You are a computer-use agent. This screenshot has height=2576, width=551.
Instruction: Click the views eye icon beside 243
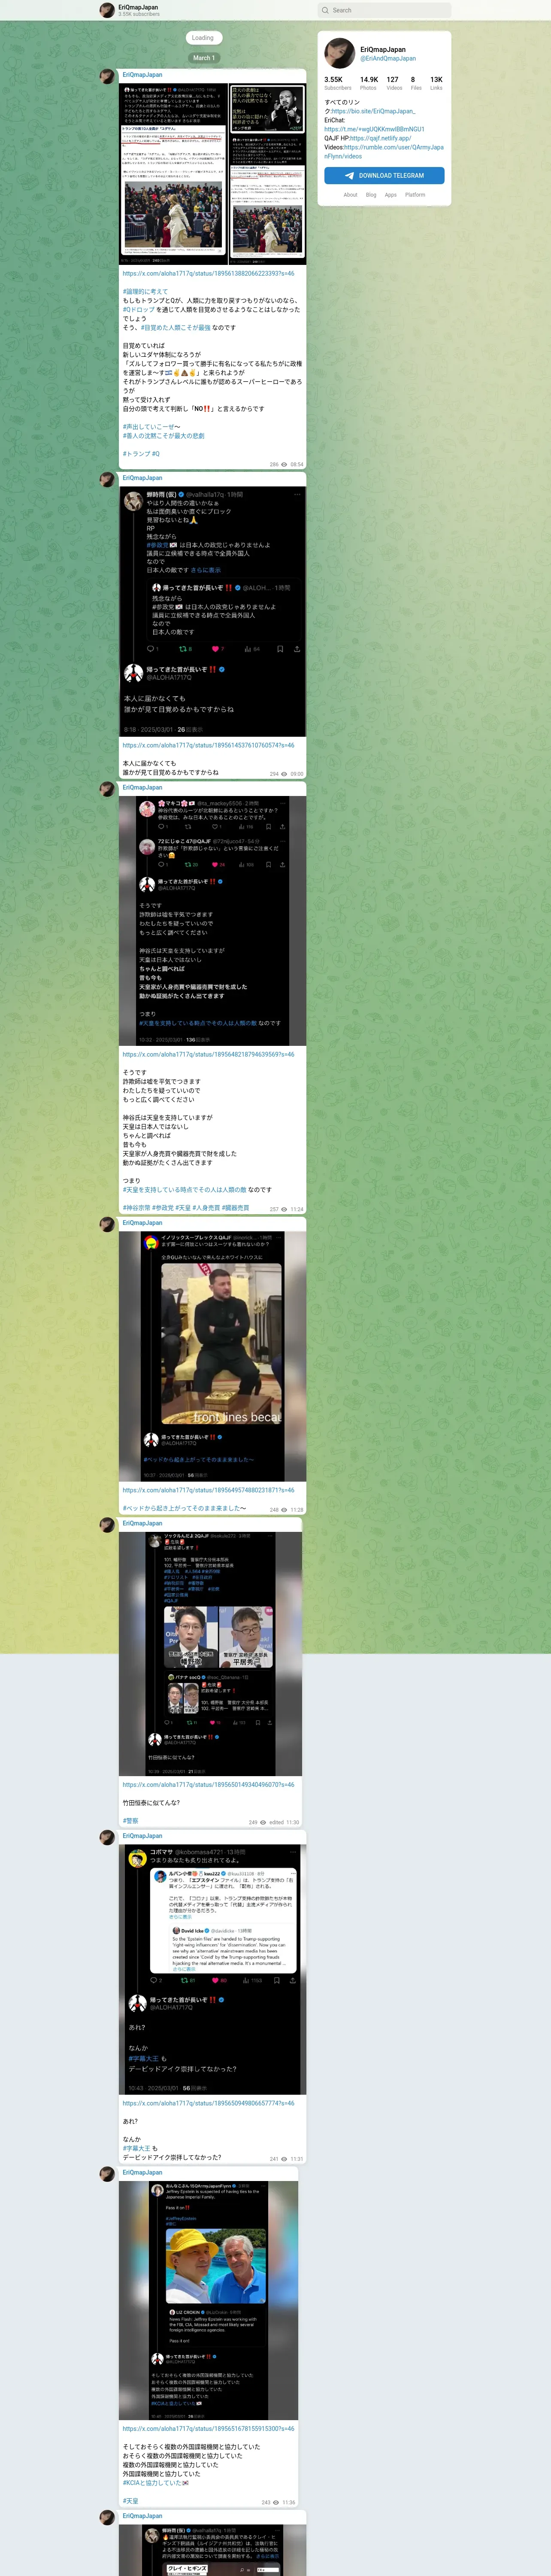(276, 2502)
